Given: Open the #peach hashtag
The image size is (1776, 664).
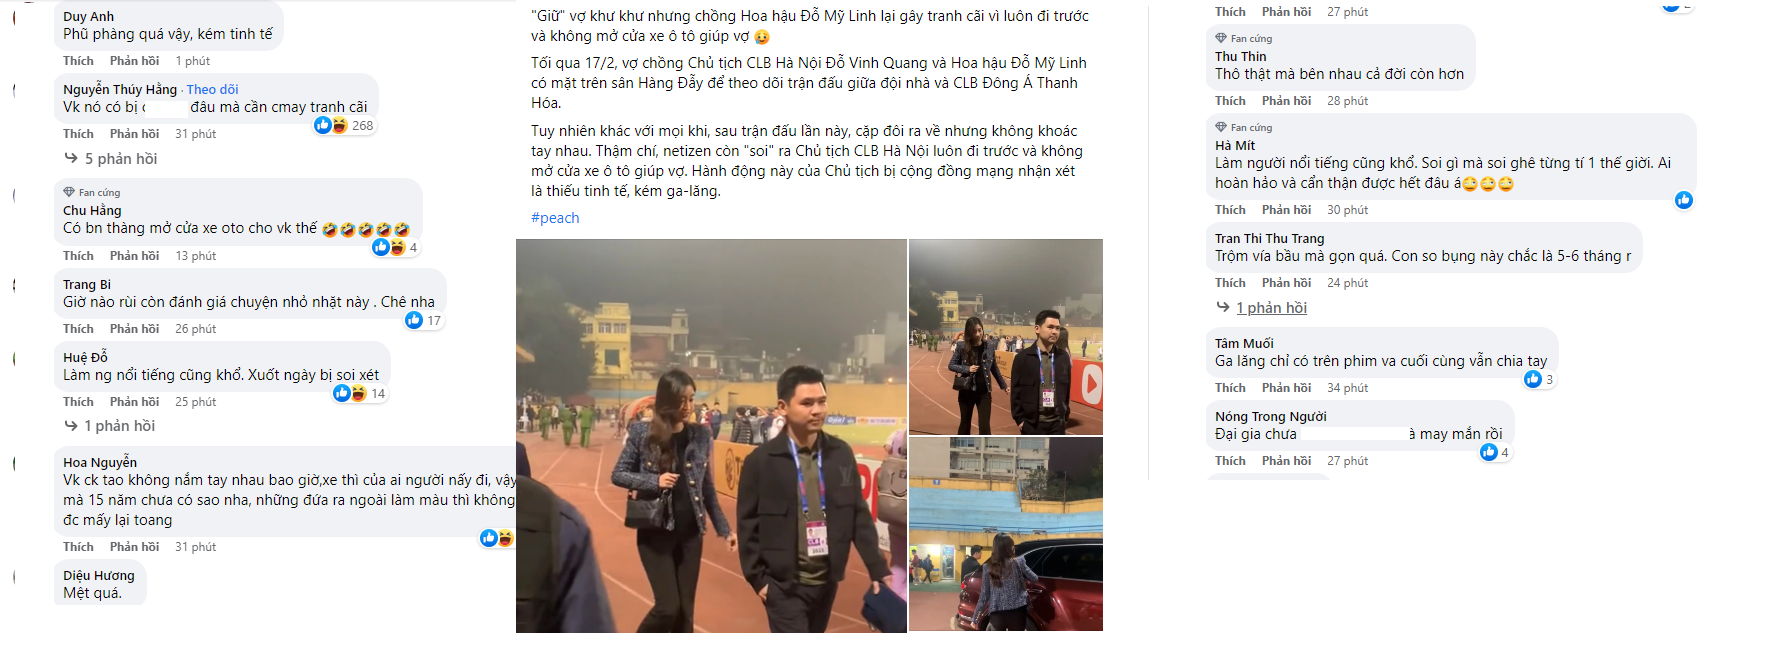Looking at the screenshot, I should pyautogui.click(x=555, y=218).
